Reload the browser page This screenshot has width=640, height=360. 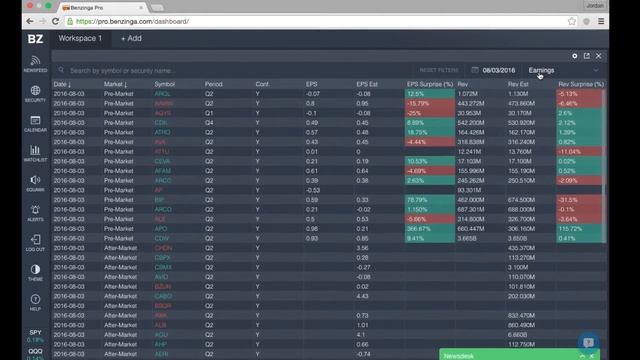coord(56,21)
